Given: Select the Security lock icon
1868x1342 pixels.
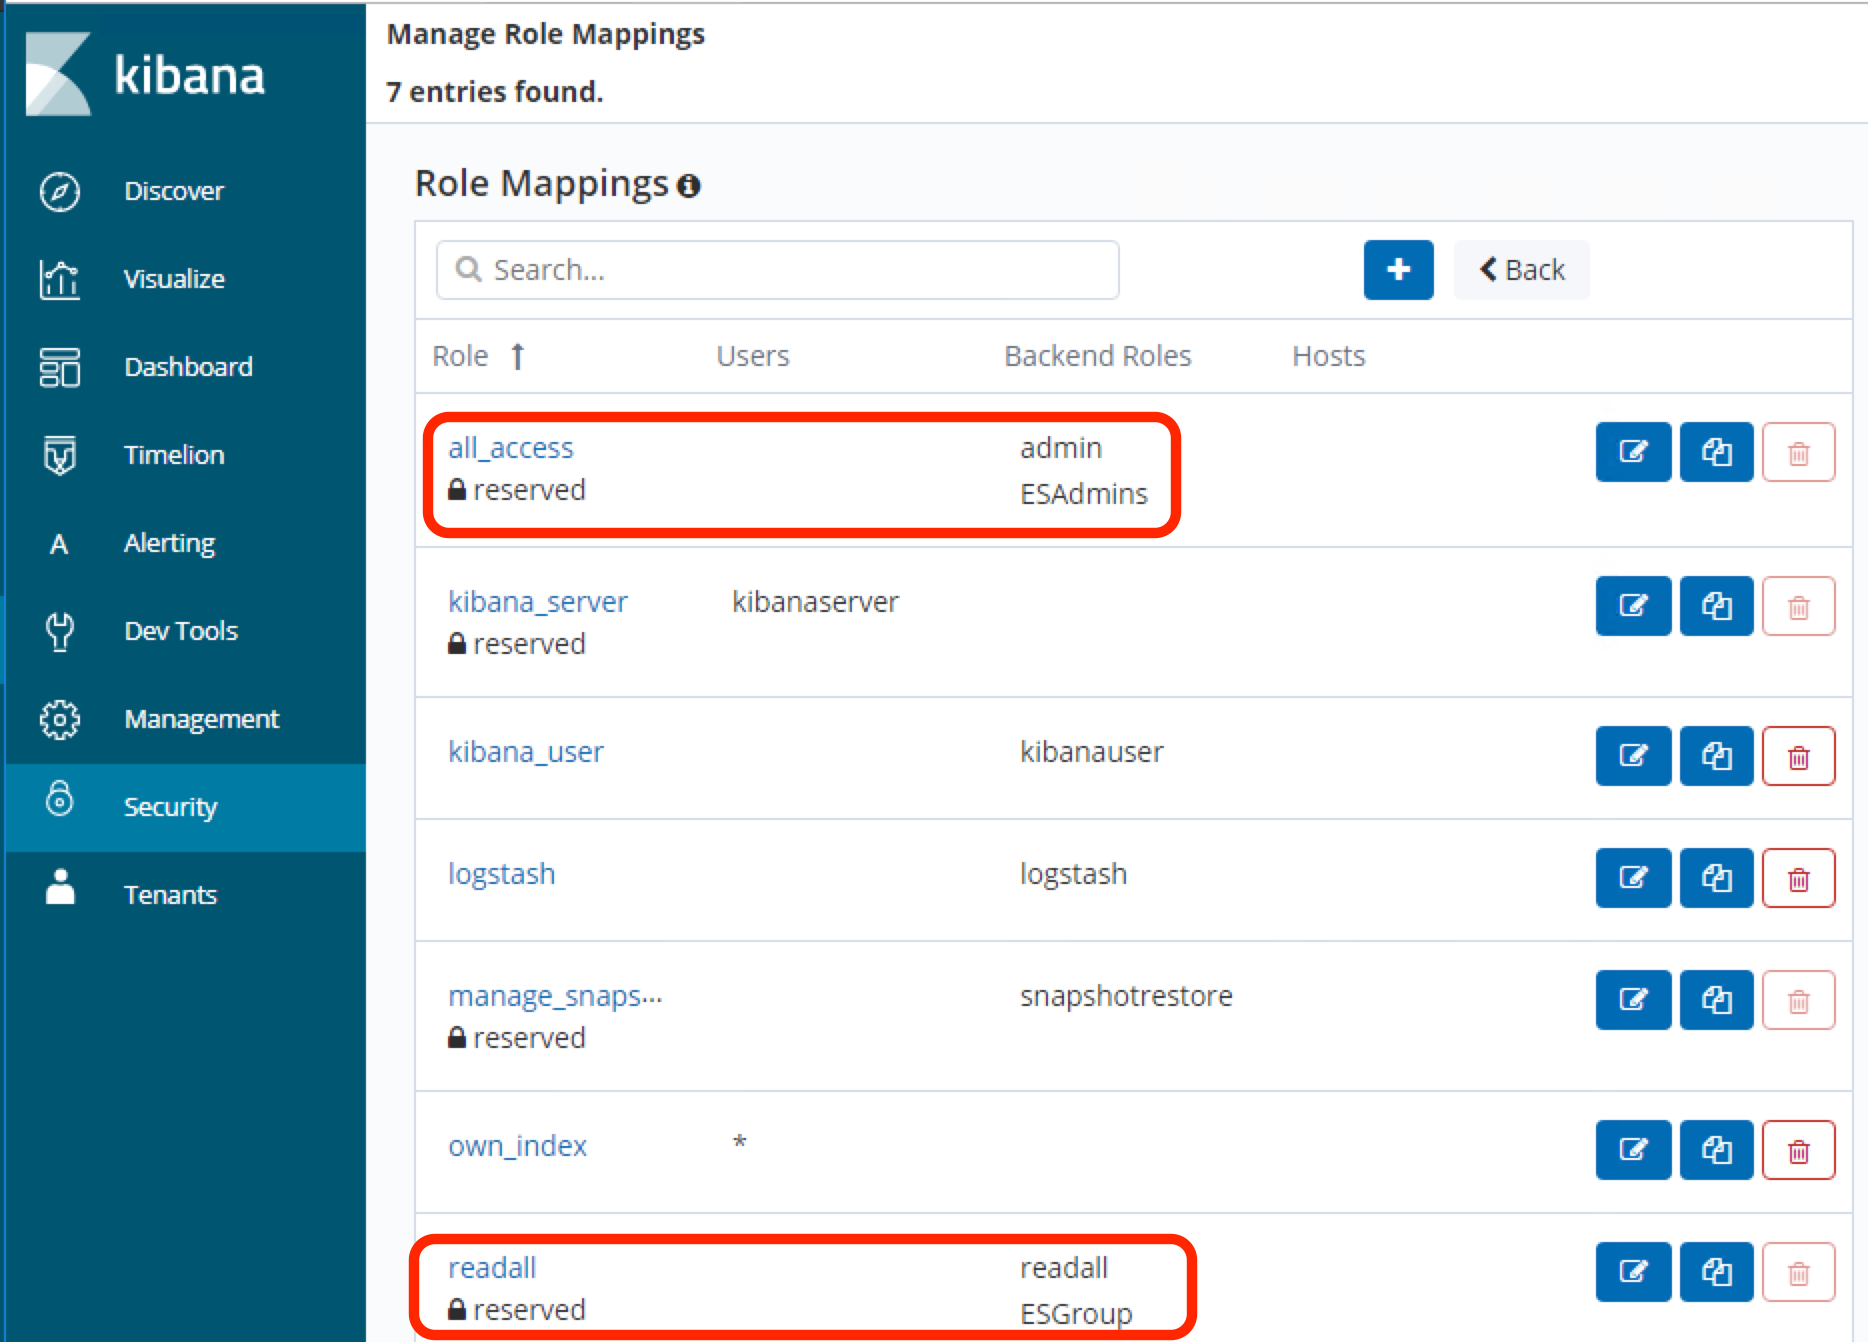Looking at the screenshot, I should [59, 806].
